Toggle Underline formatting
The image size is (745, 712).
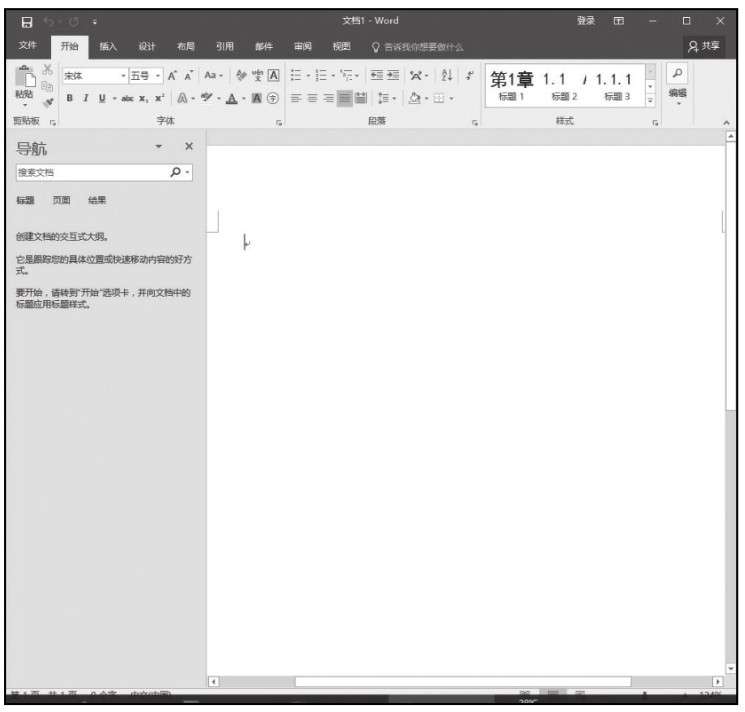pos(101,98)
